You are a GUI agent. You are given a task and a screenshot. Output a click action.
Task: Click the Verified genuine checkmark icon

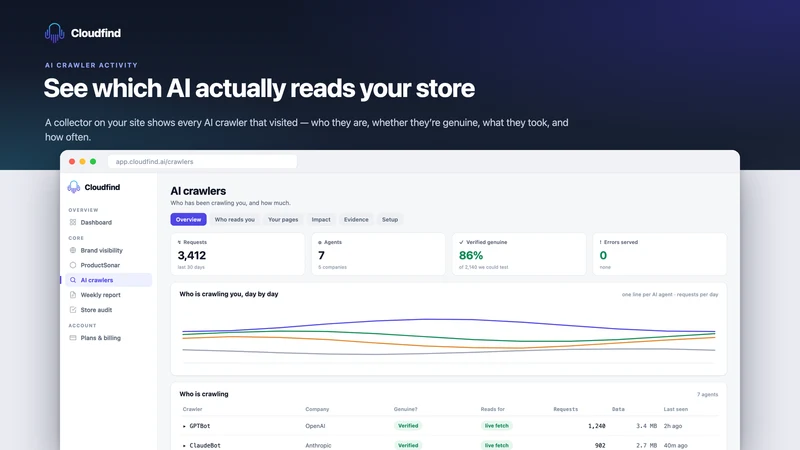461,242
